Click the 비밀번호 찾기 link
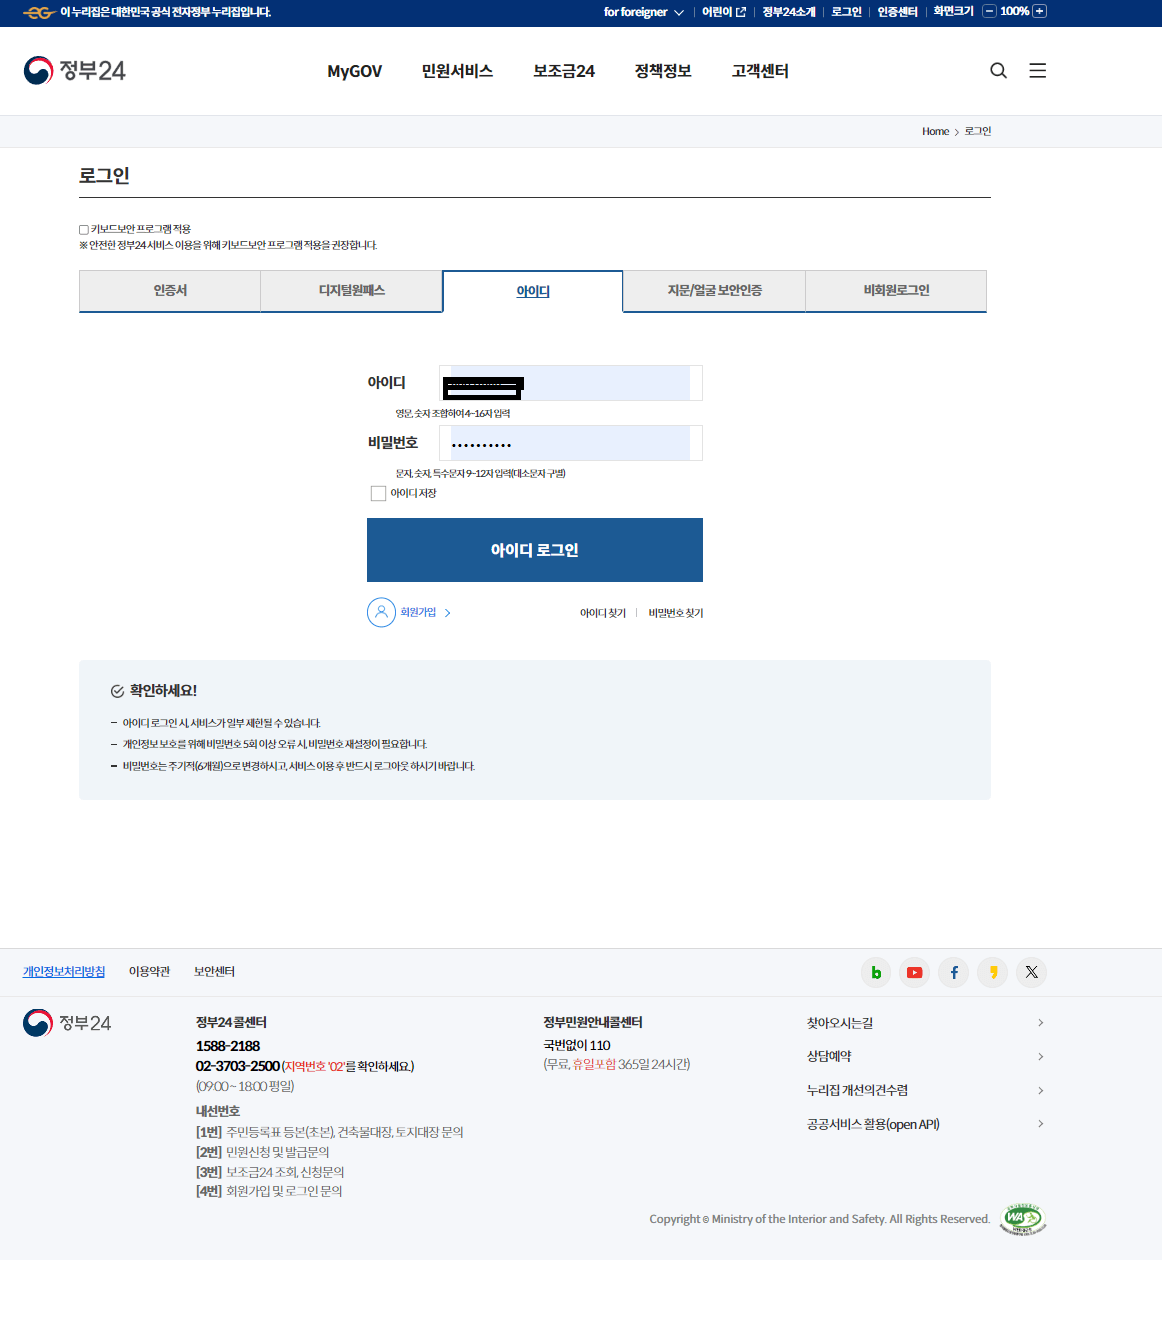 tap(676, 613)
